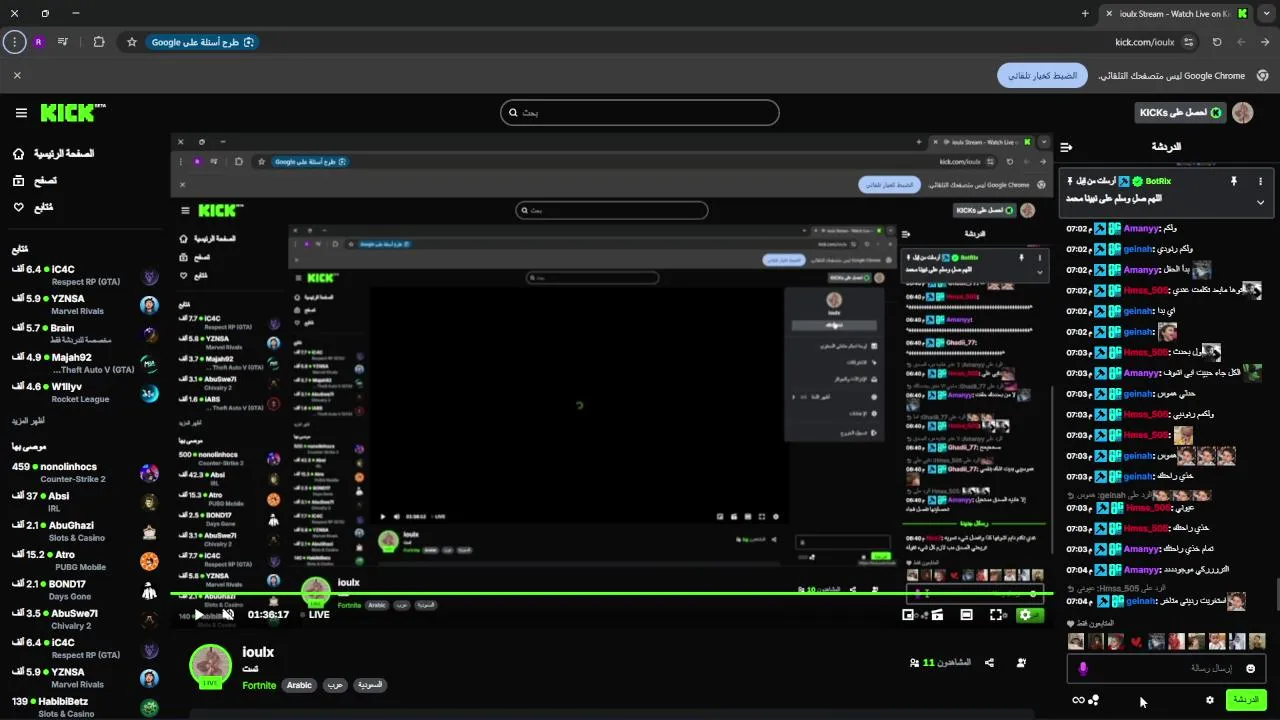Click the Kick search box
The height and width of the screenshot is (720, 1280).
click(640, 113)
